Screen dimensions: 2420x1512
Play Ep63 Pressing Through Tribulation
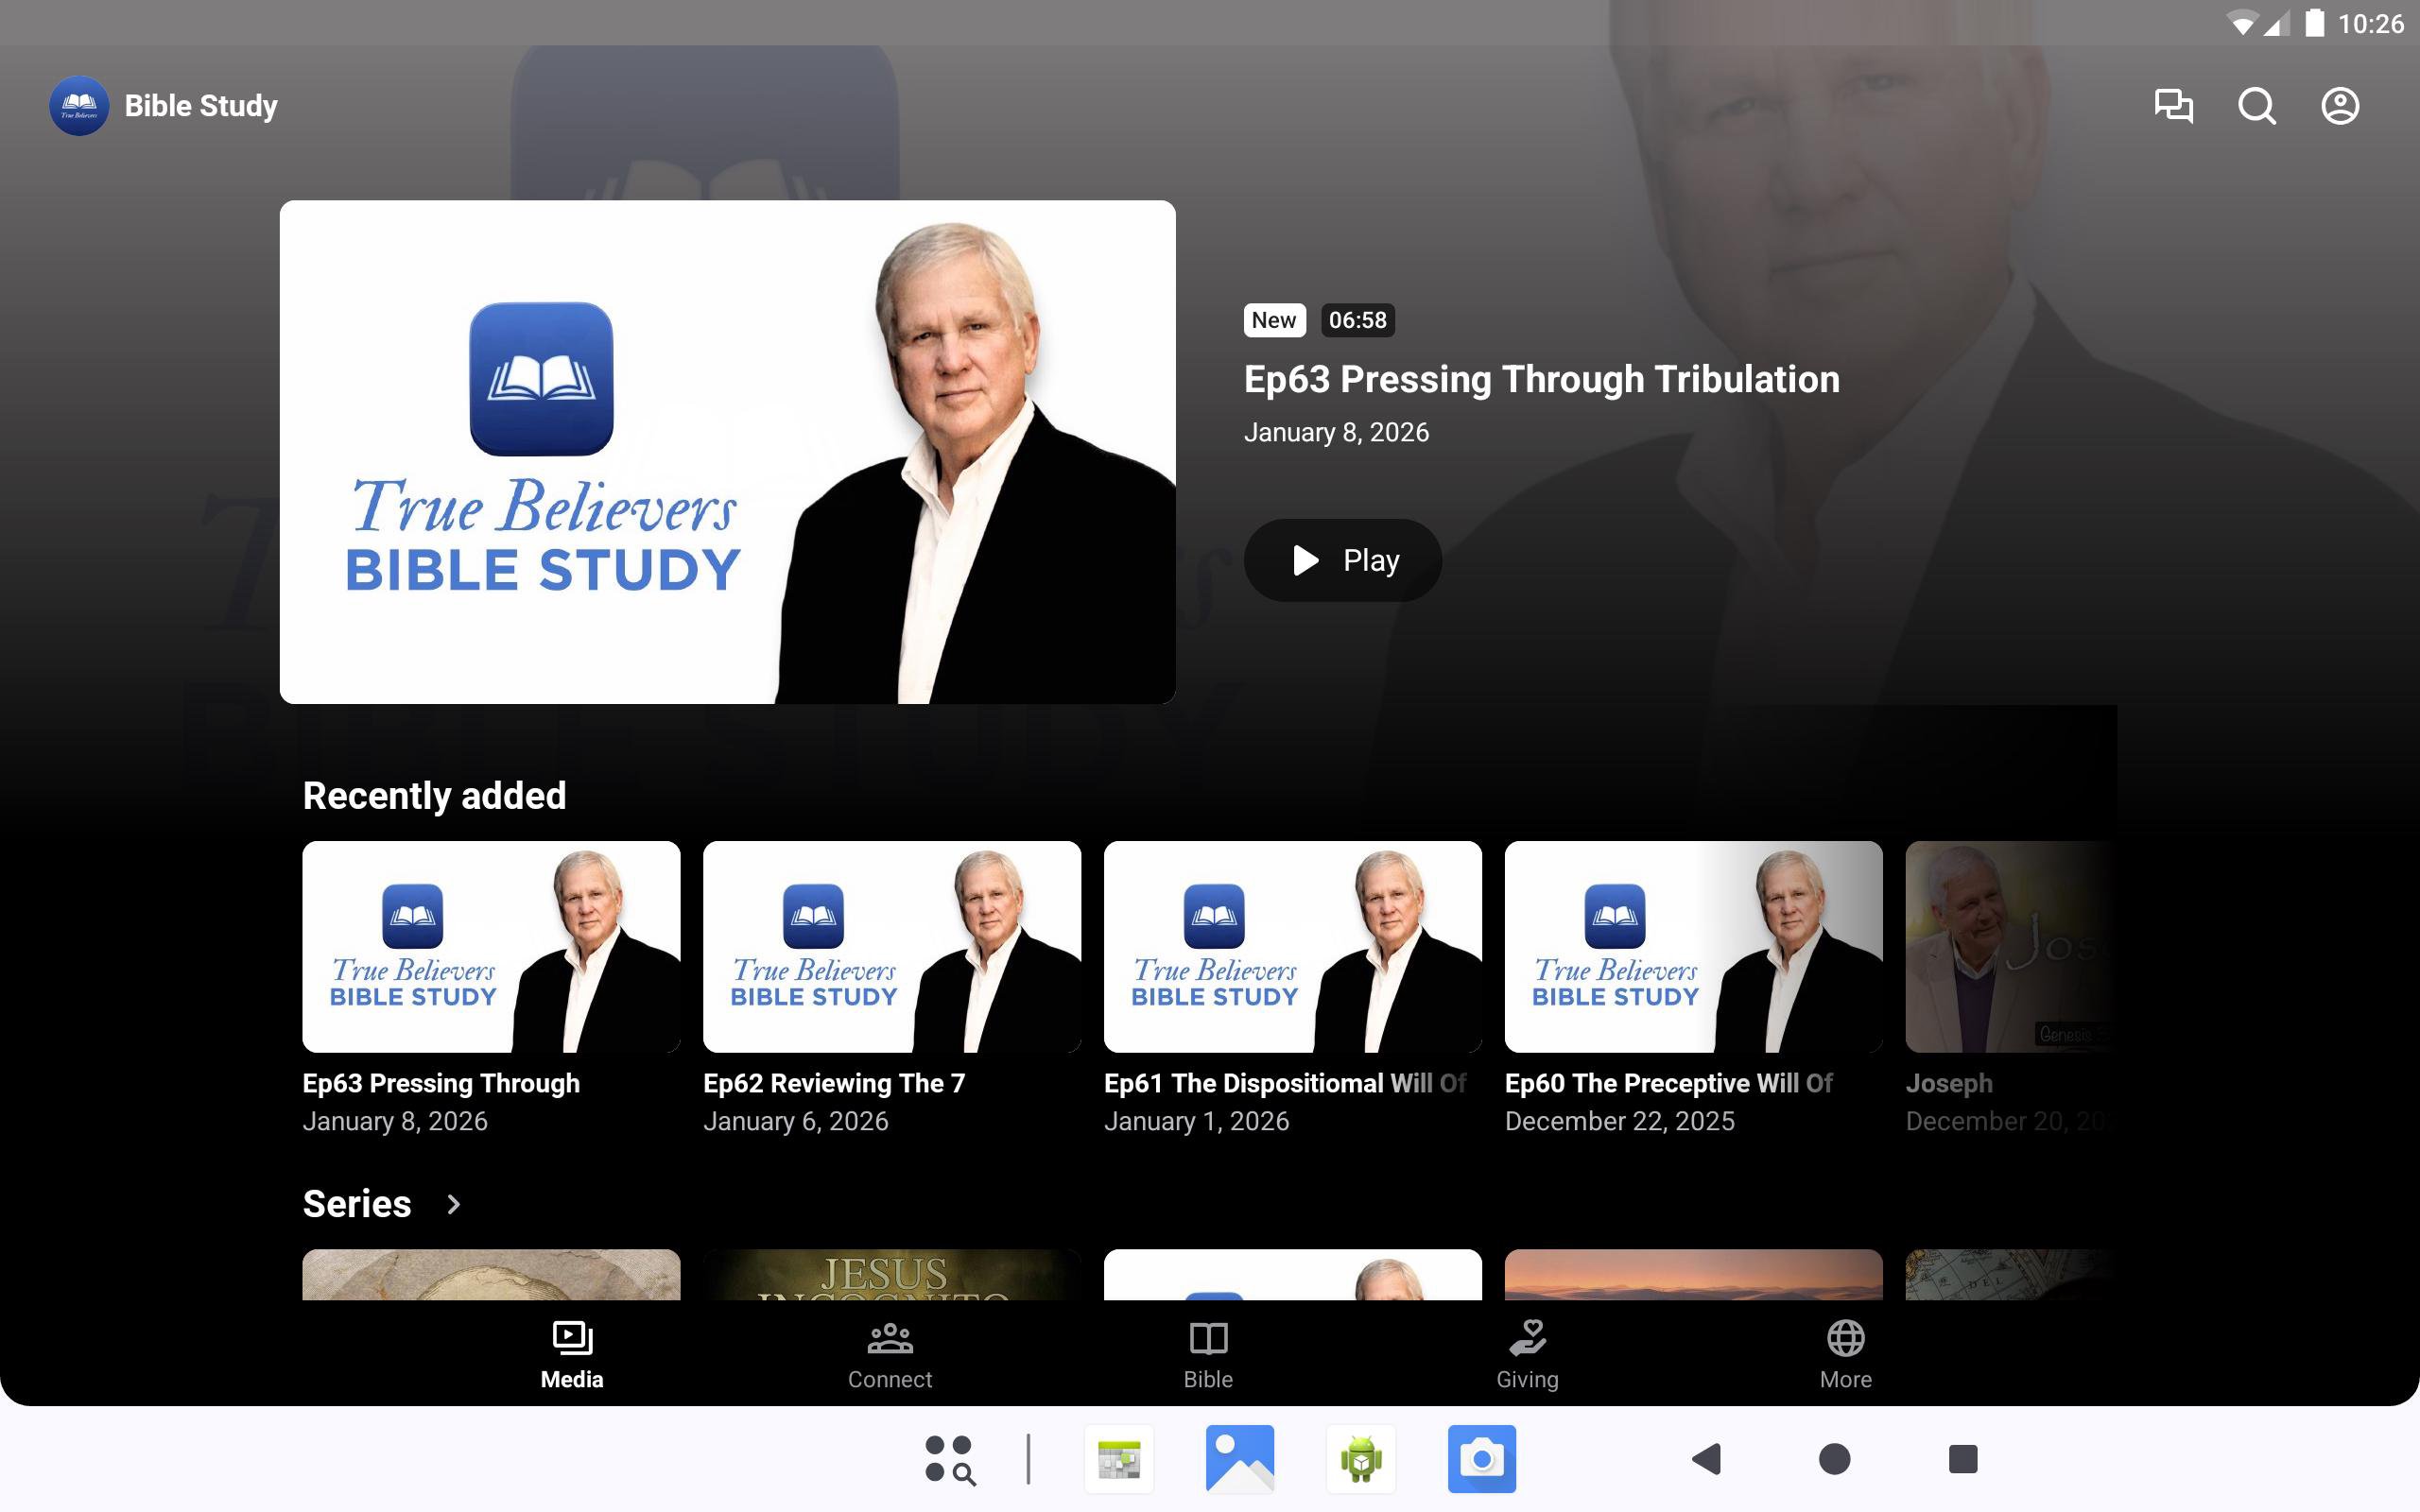click(x=1342, y=560)
